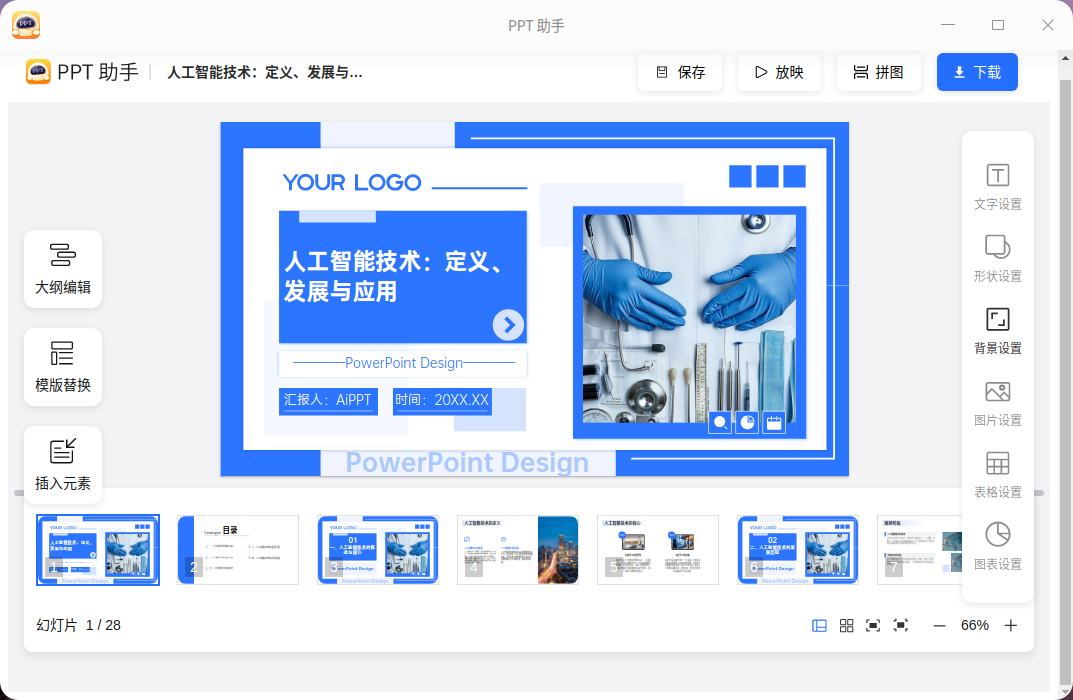This screenshot has height=700, width=1073.
Task: Minimize the PPT 助手 window
Action: (948, 25)
